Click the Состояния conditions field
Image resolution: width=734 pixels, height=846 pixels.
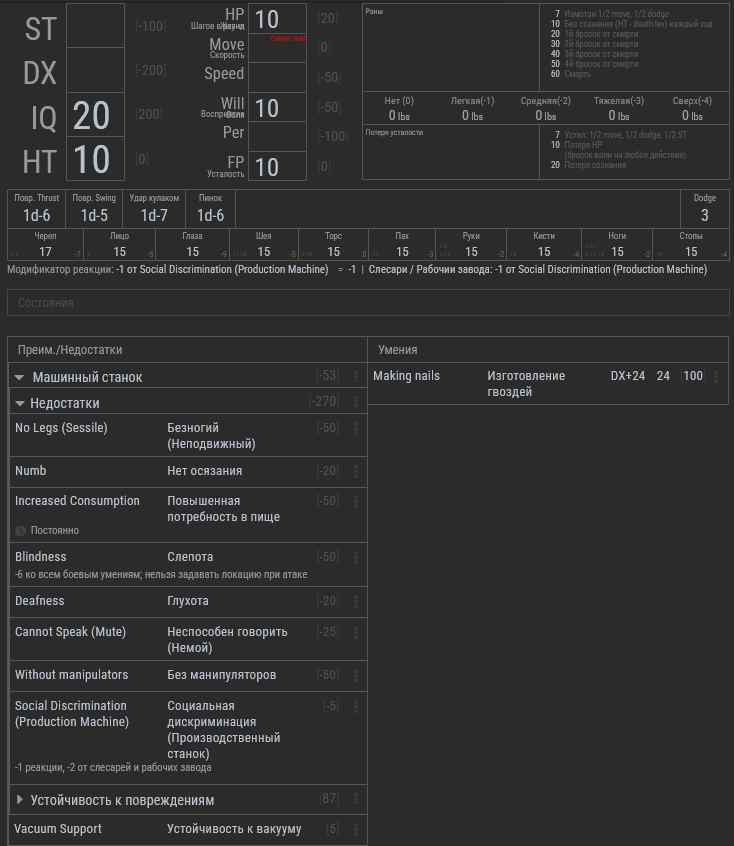368,302
